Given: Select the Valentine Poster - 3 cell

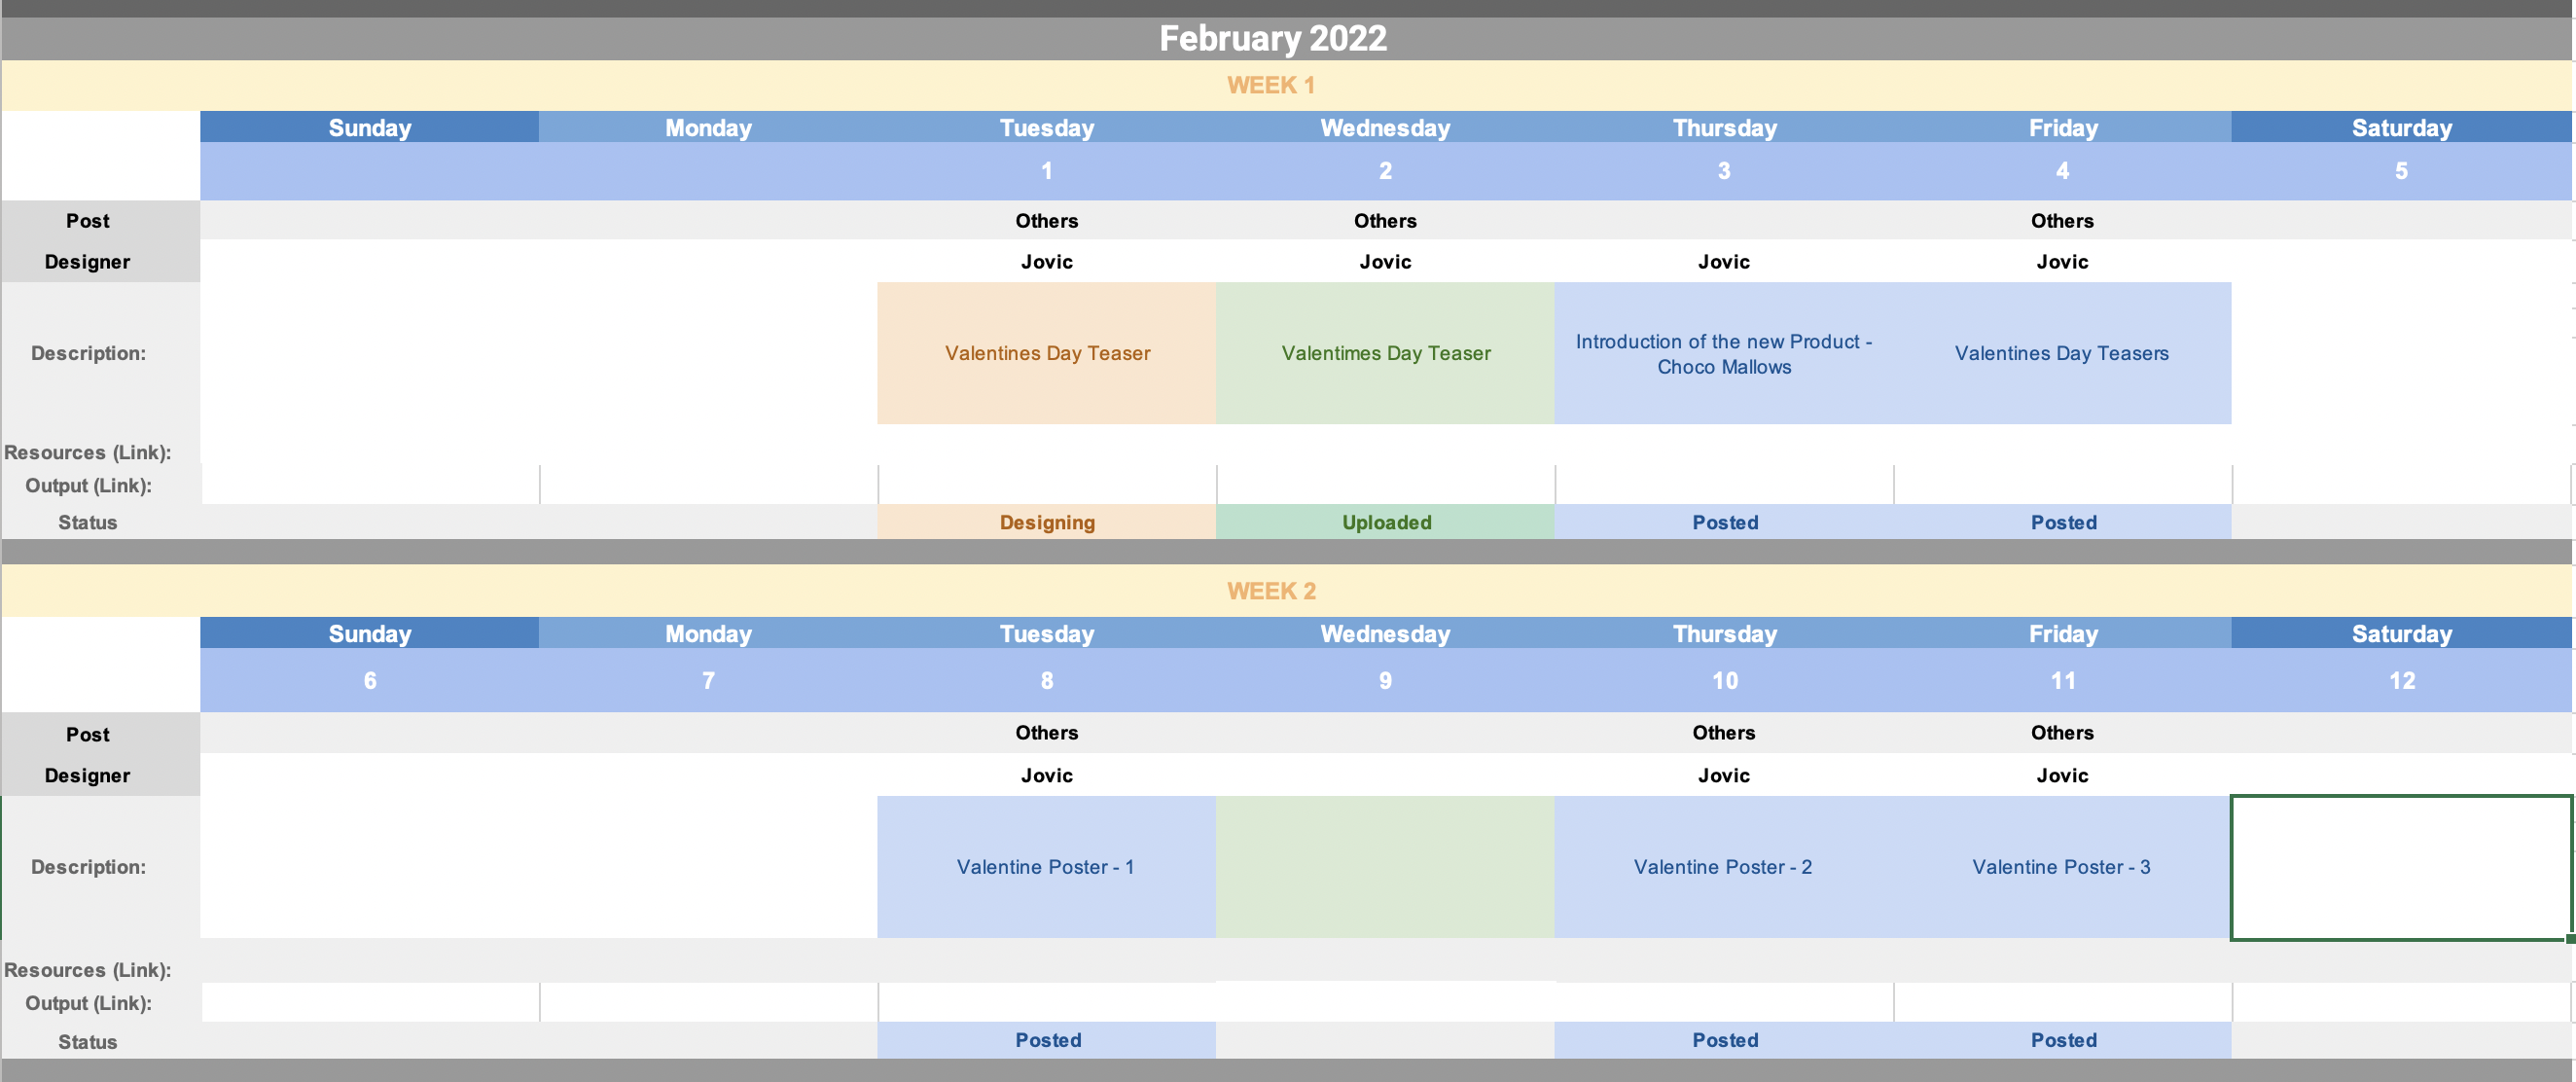Looking at the screenshot, I should pyautogui.click(x=2061, y=867).
